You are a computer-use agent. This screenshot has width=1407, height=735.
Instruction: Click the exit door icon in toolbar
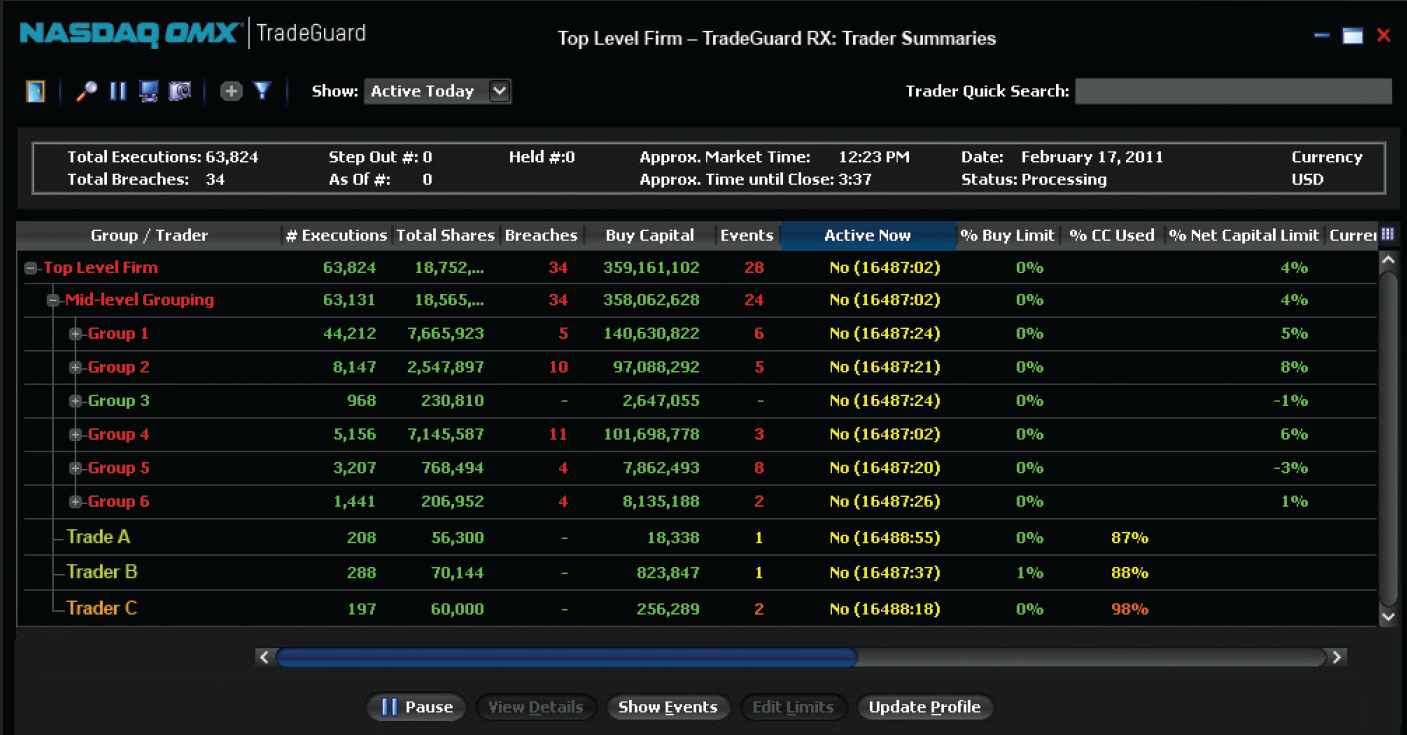[x=36, y=91]
